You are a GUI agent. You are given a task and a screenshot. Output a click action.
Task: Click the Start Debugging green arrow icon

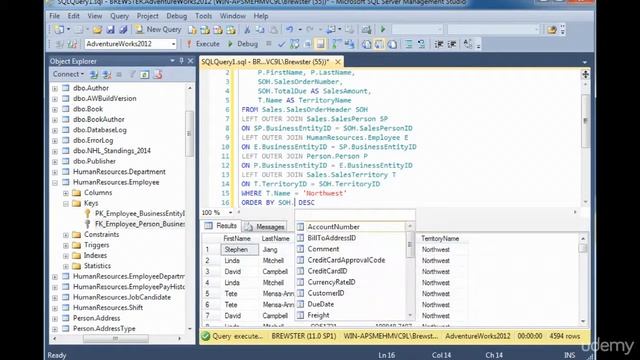(x=383, y=29)
